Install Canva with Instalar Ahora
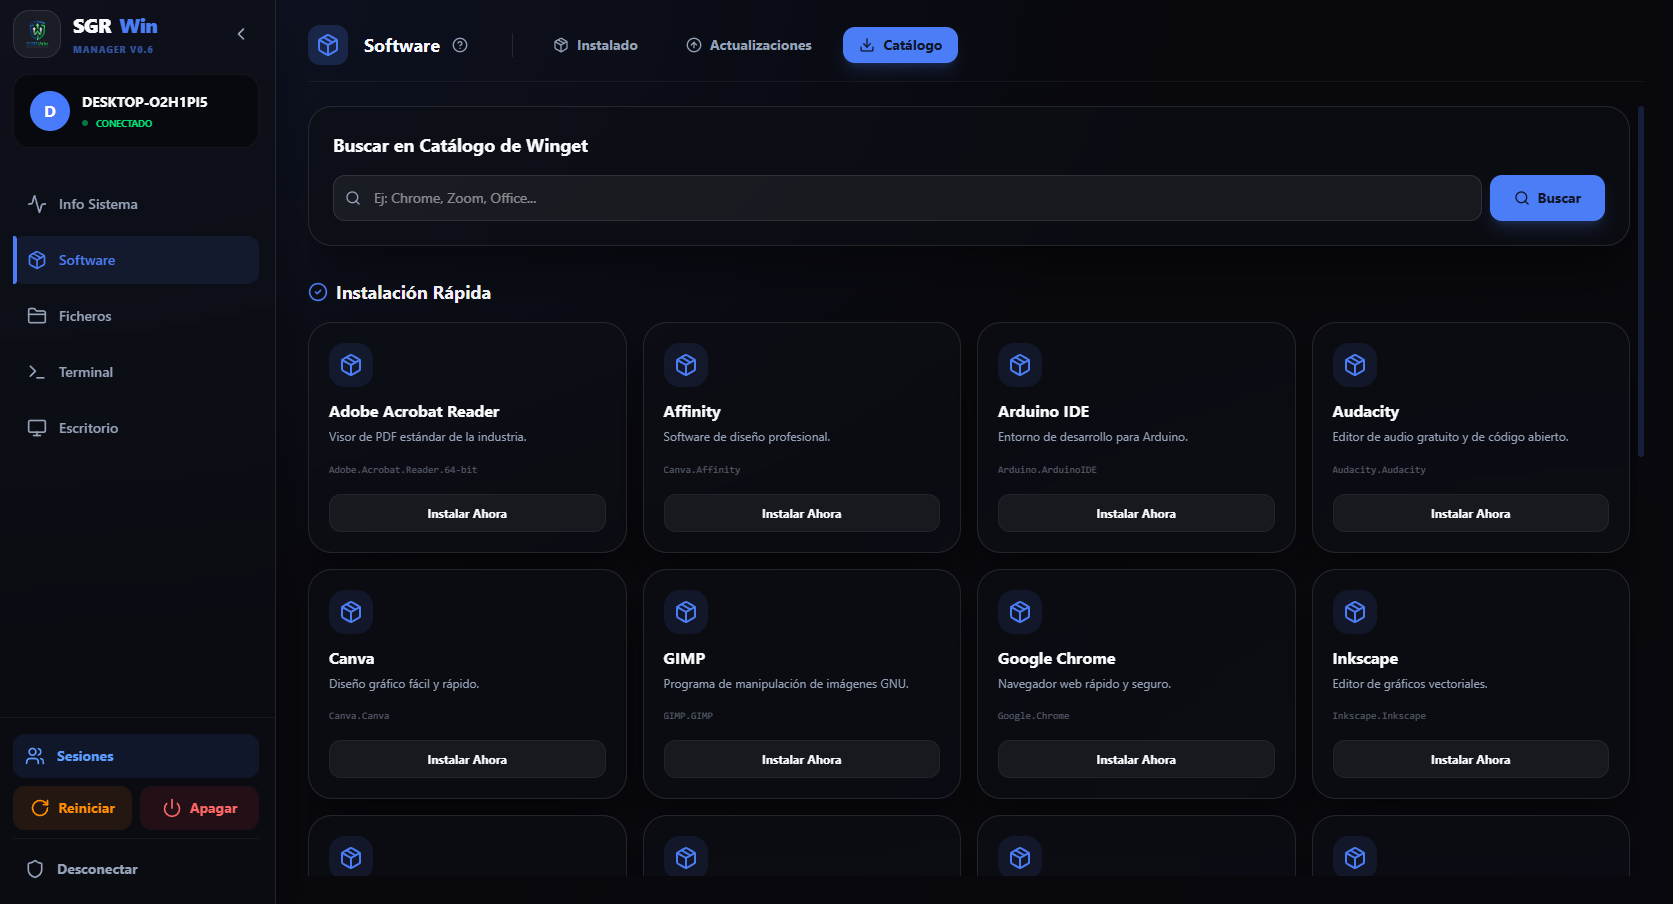 click(x=467, y=760)
